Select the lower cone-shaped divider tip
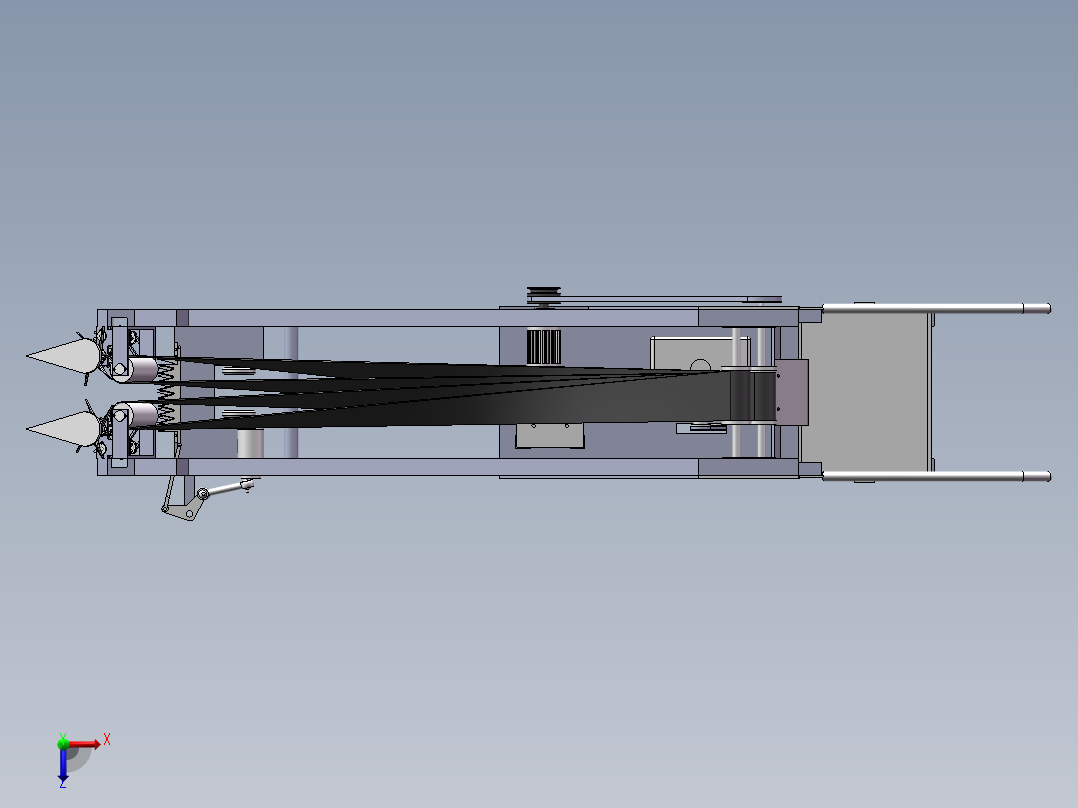The width and height of the screenshot is (1078, 808). pos(64,428)
